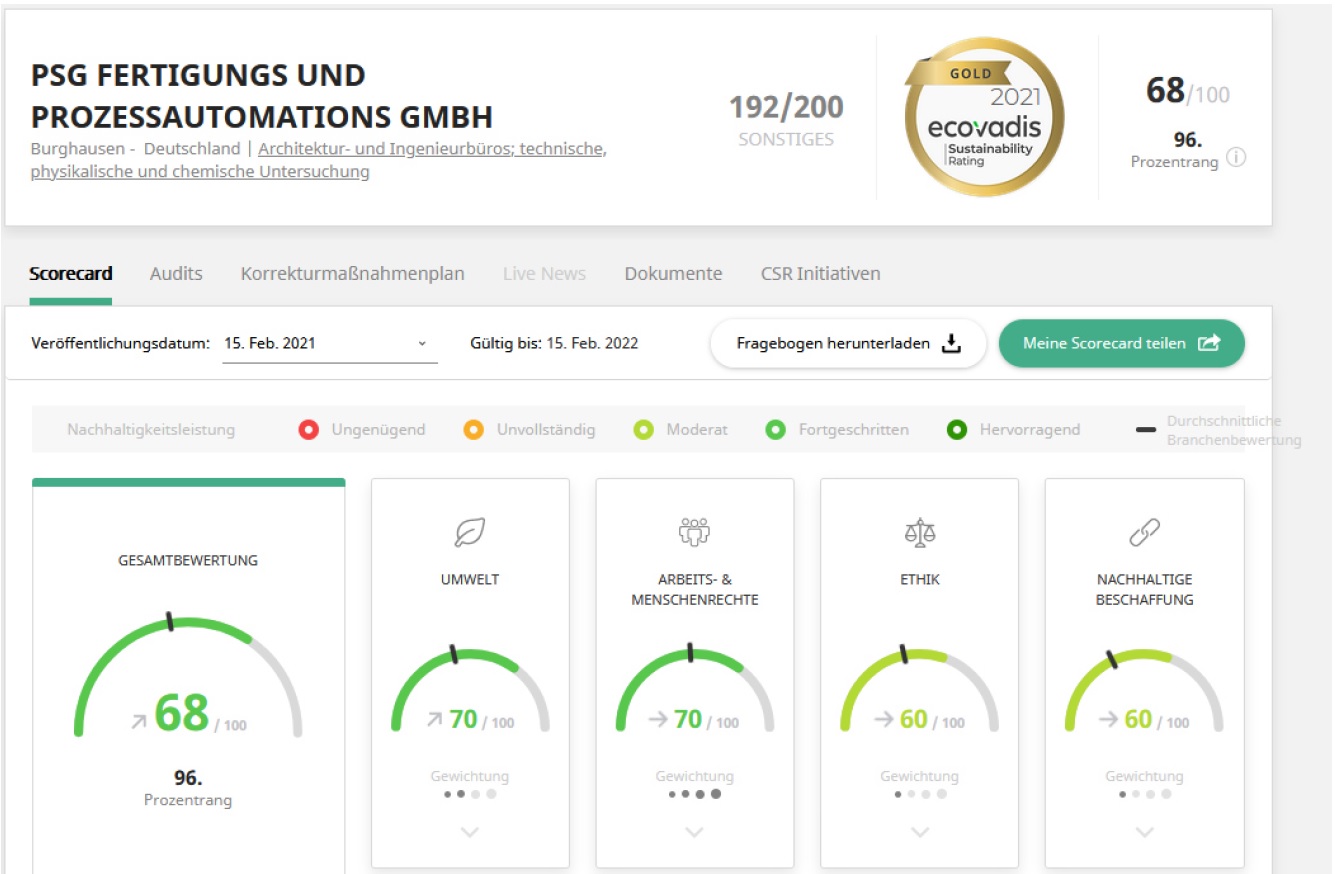Click the trend arrow next to Gesamtbewertung 68

point(138,721)
